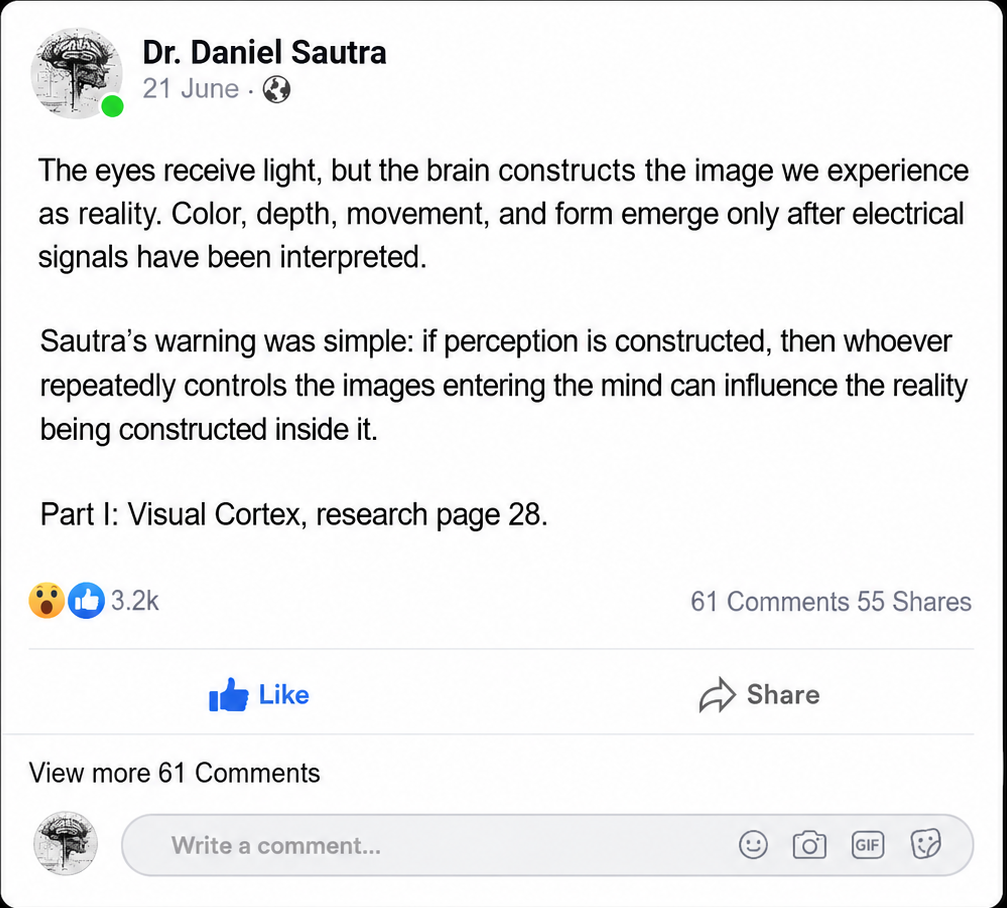
Task: Click the wow reaction emoji
Action: pos(46,600)
